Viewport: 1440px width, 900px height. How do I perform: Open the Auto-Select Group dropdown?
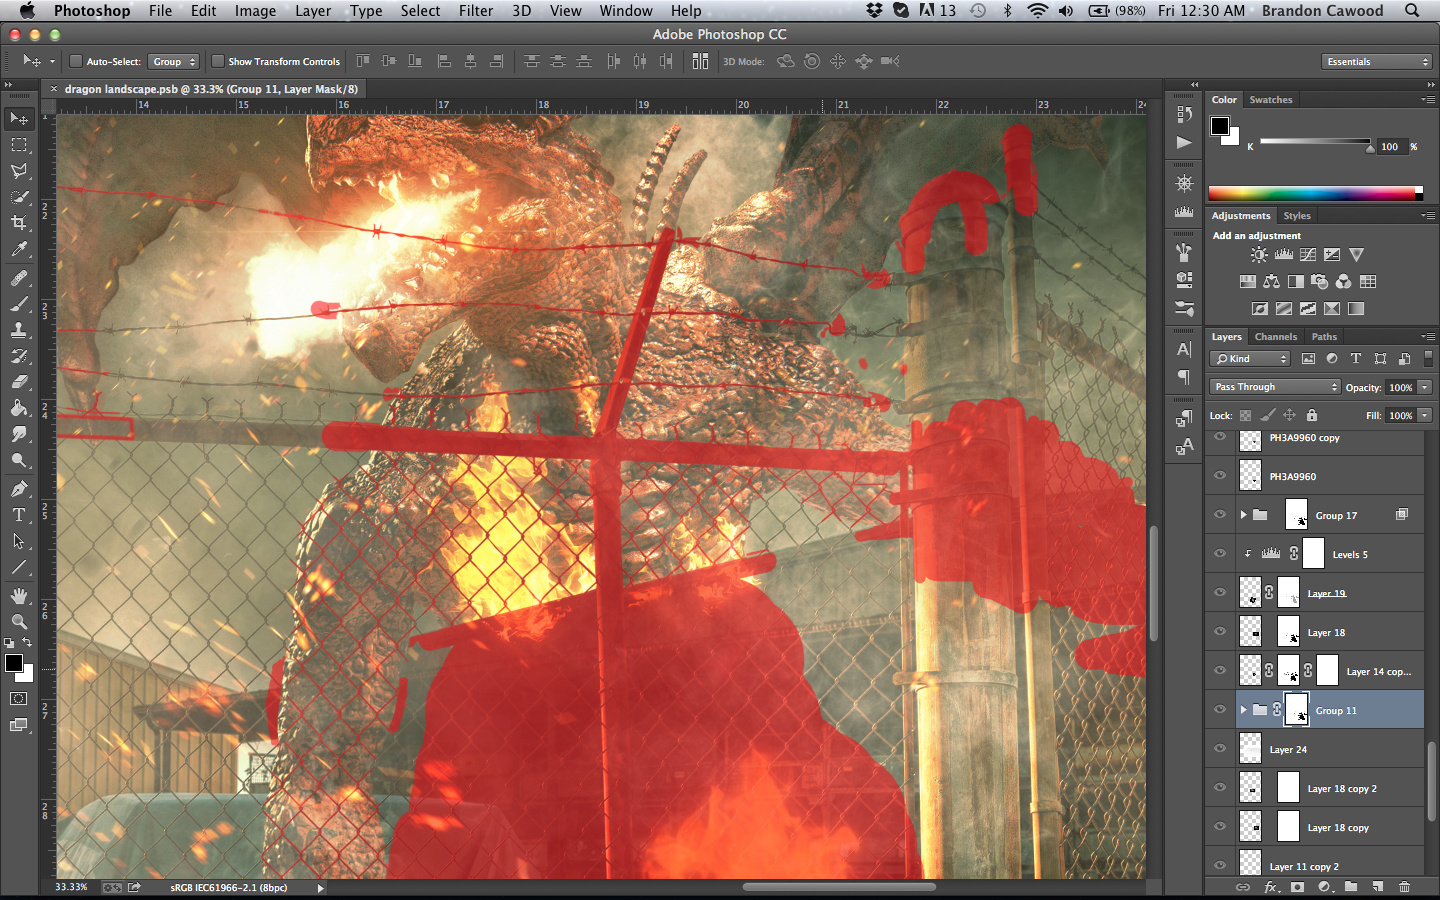(x=174, y=61)
